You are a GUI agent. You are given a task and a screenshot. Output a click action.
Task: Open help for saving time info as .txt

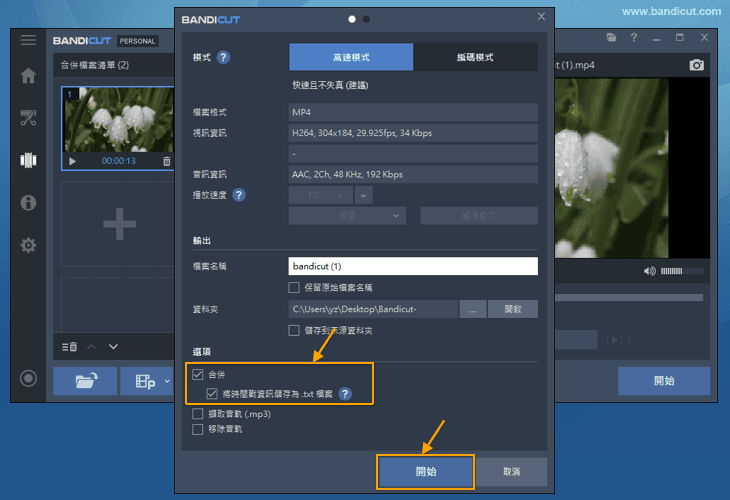pyautogui.click(x=345, y=394)
